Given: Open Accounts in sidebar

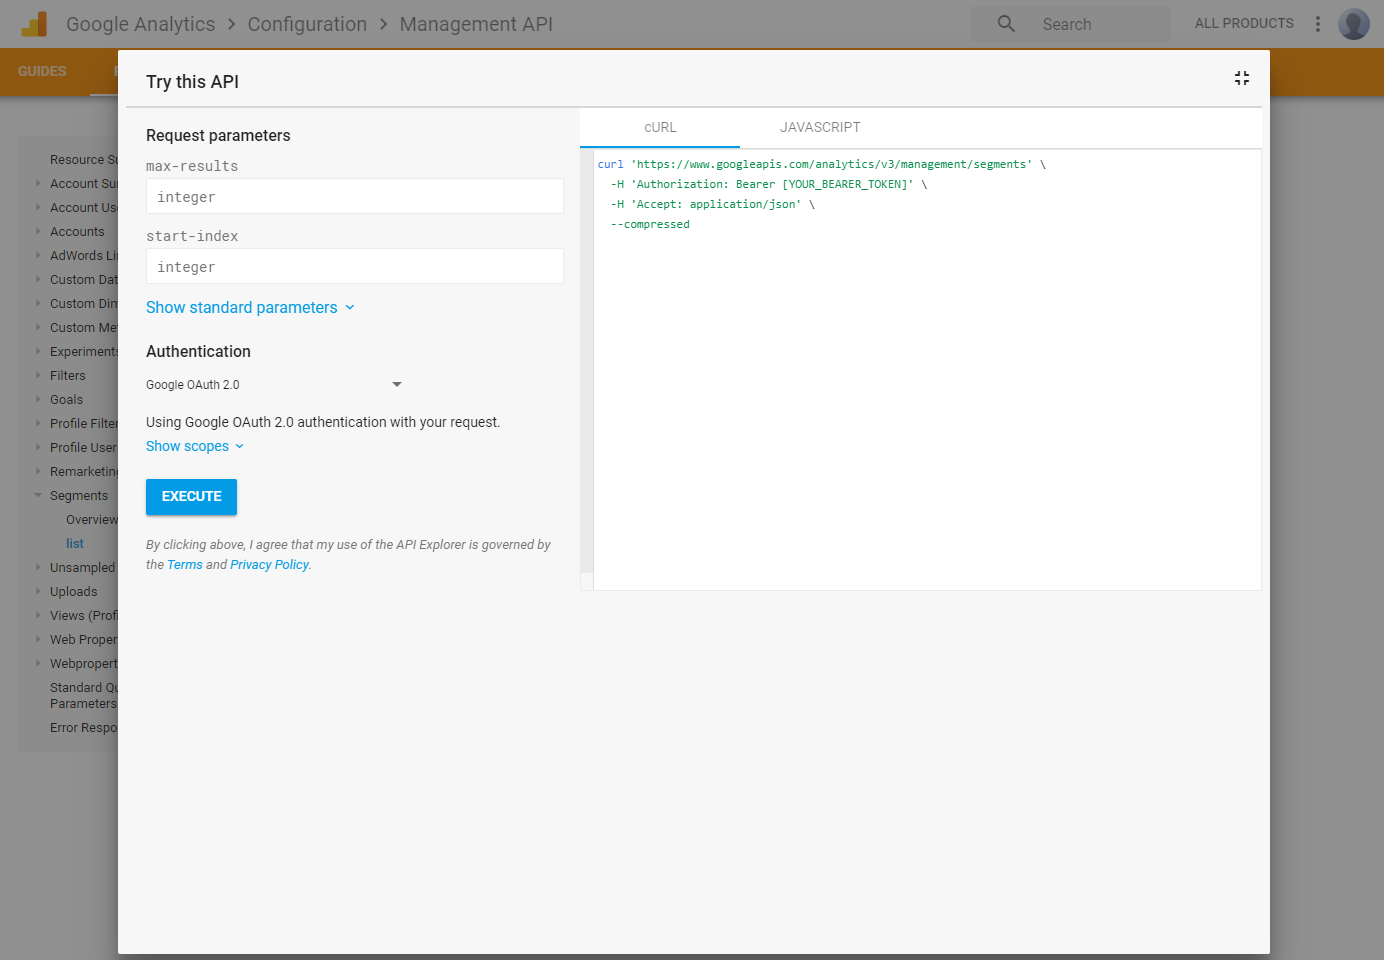Looking at the screenshot, I should tap(77, 231).
